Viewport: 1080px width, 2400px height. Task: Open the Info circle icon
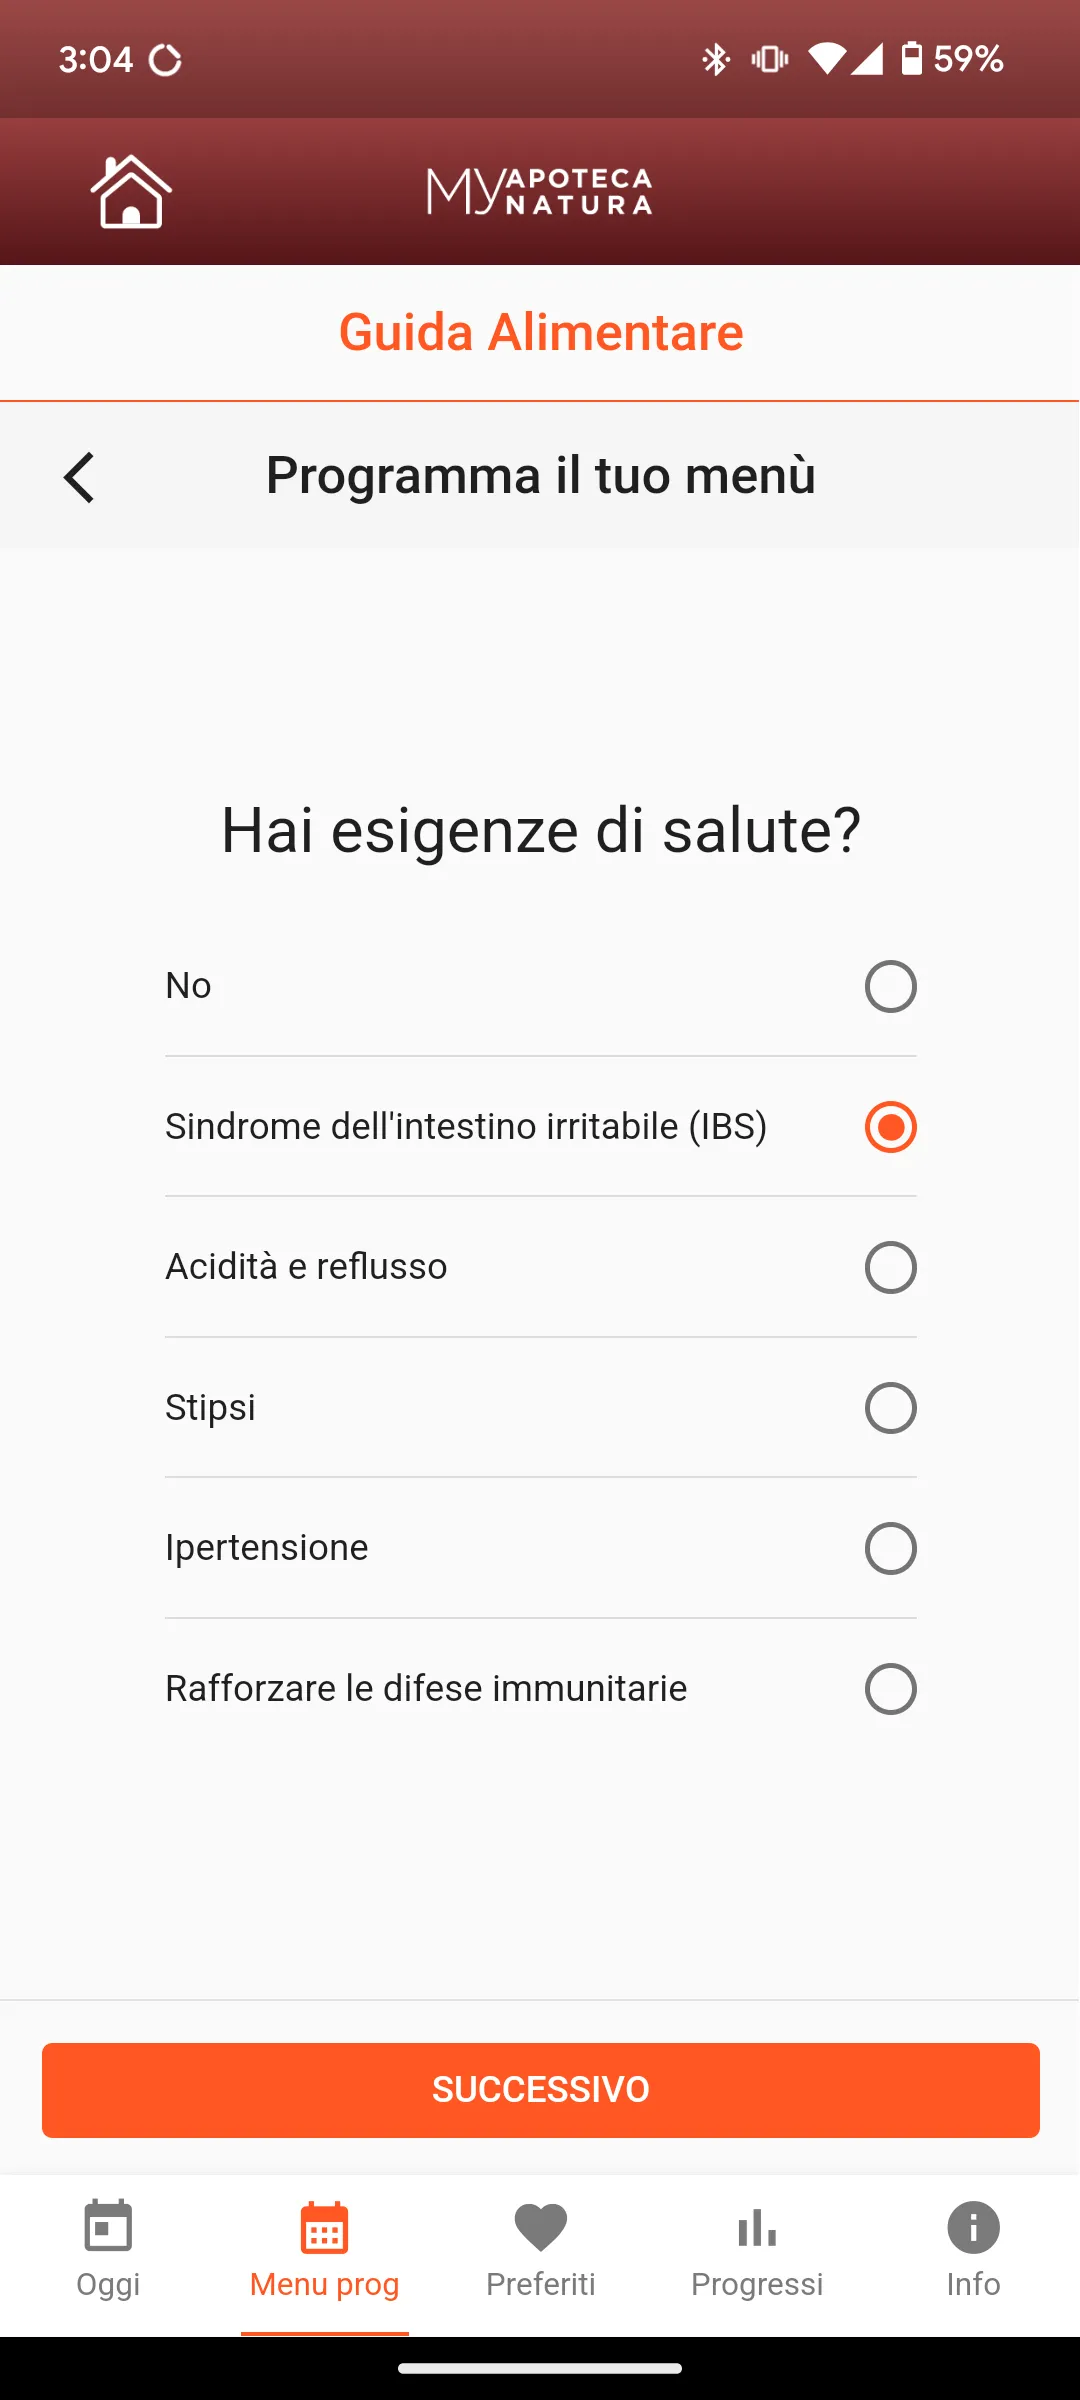973,2227
